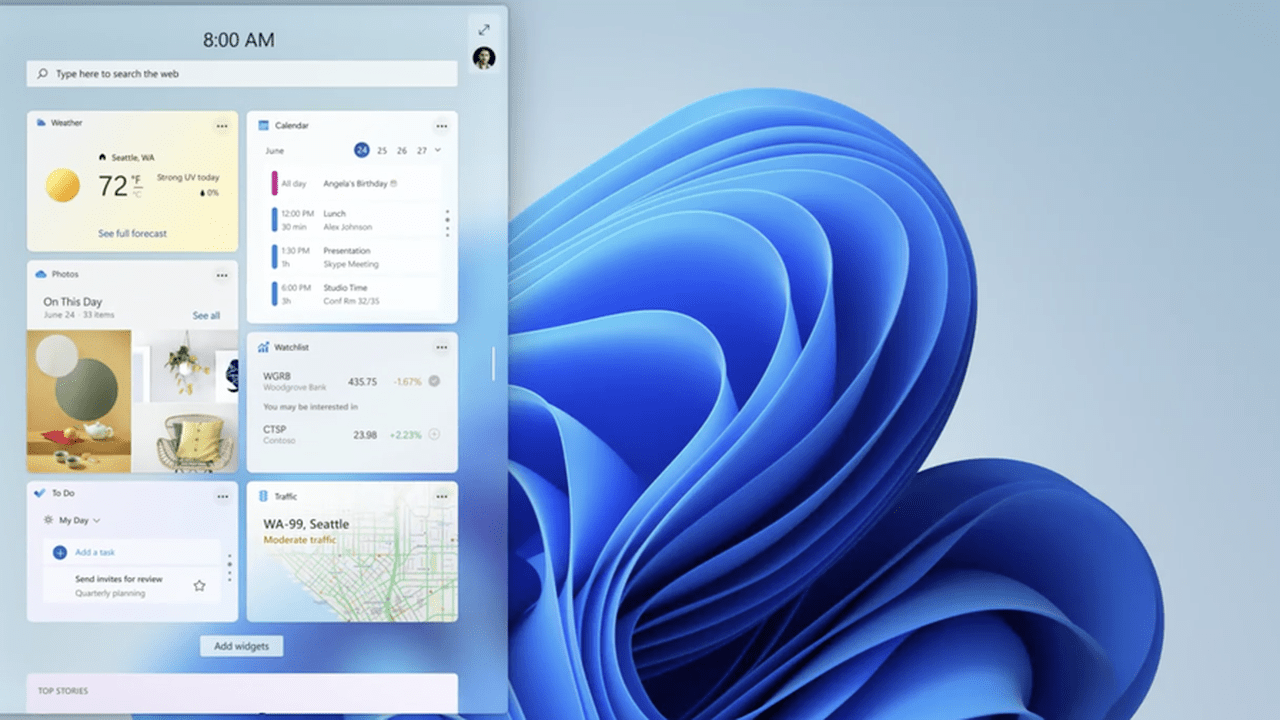Expand the widgets panel to full screen
Viewport: 1280px width, 720px height.
click(484, 30)
